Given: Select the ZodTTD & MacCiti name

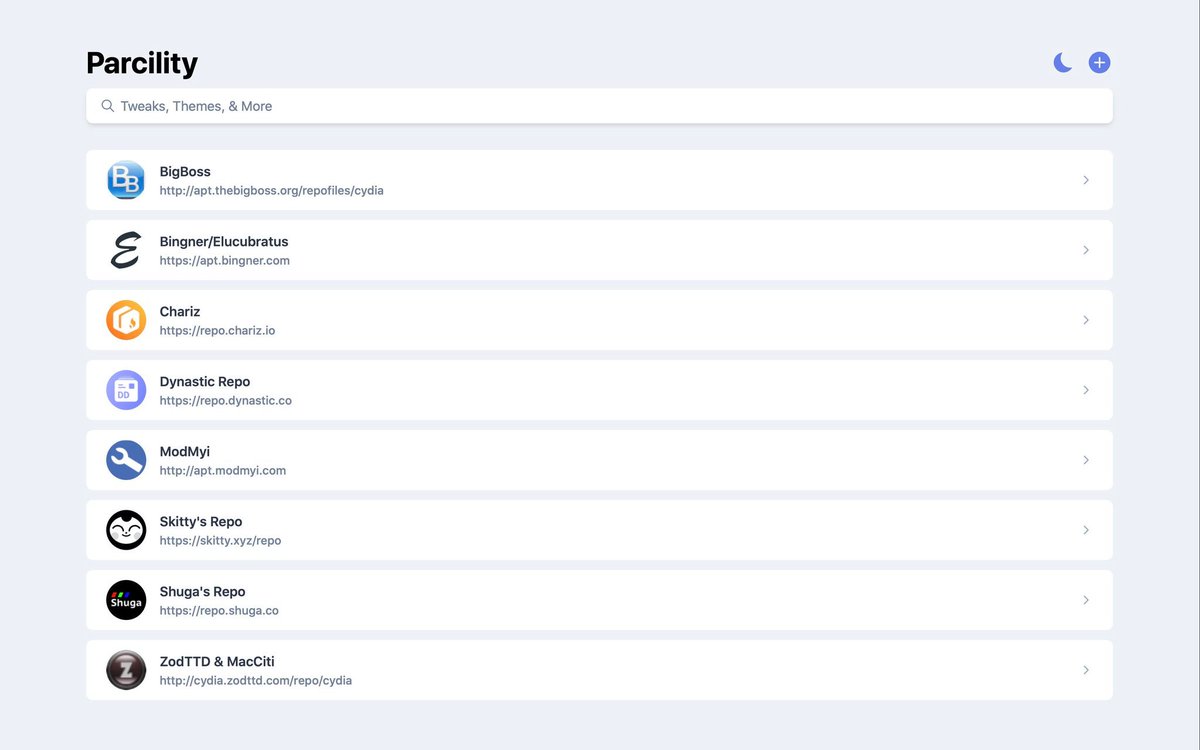Looking at the screenshot, I should pyautogui.click(x=217, y=661).
